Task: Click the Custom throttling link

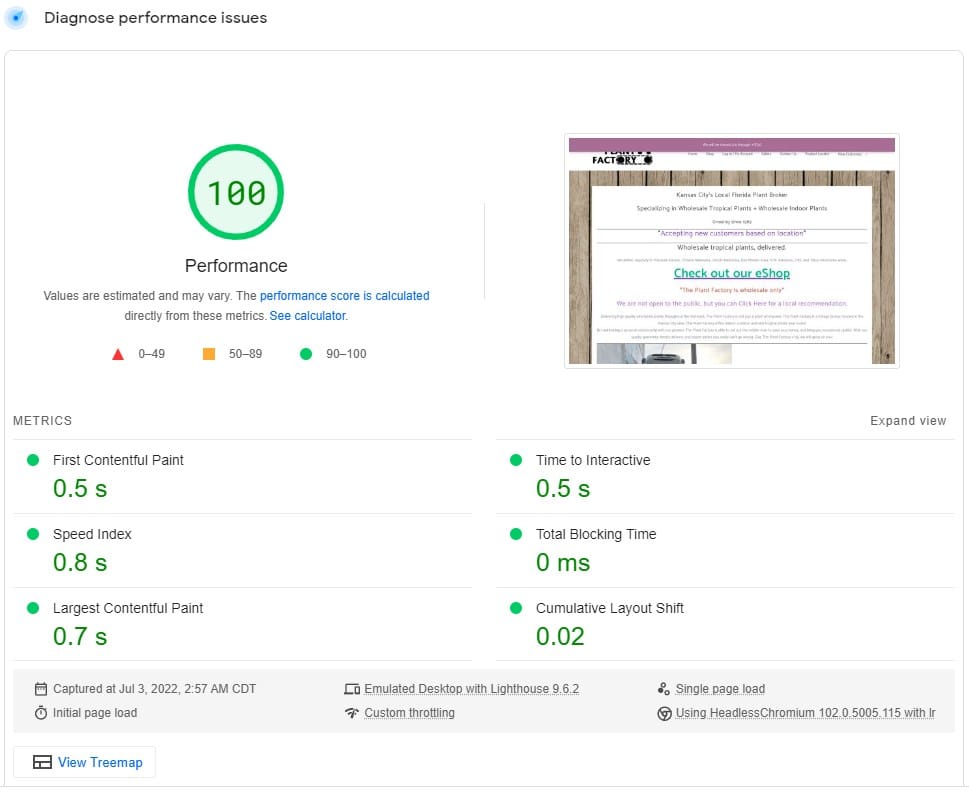Action: 410,713
